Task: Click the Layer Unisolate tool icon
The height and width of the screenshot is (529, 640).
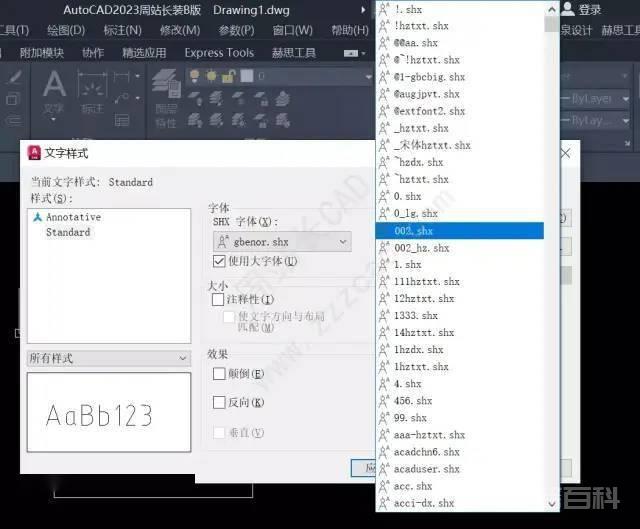Action: pos(216,120)
